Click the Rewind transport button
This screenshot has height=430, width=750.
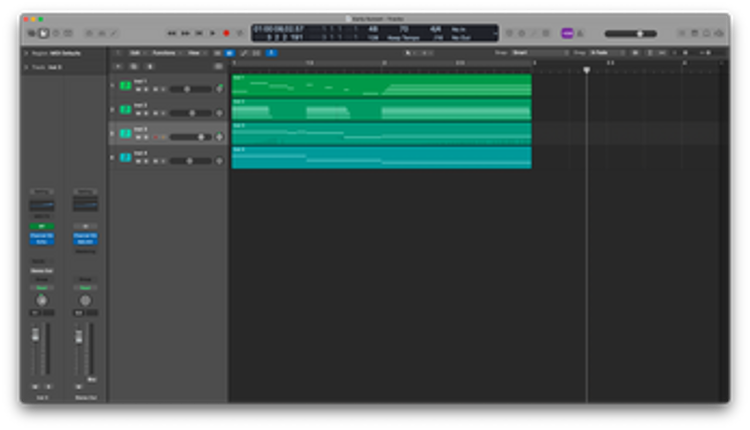coord(172,33)
